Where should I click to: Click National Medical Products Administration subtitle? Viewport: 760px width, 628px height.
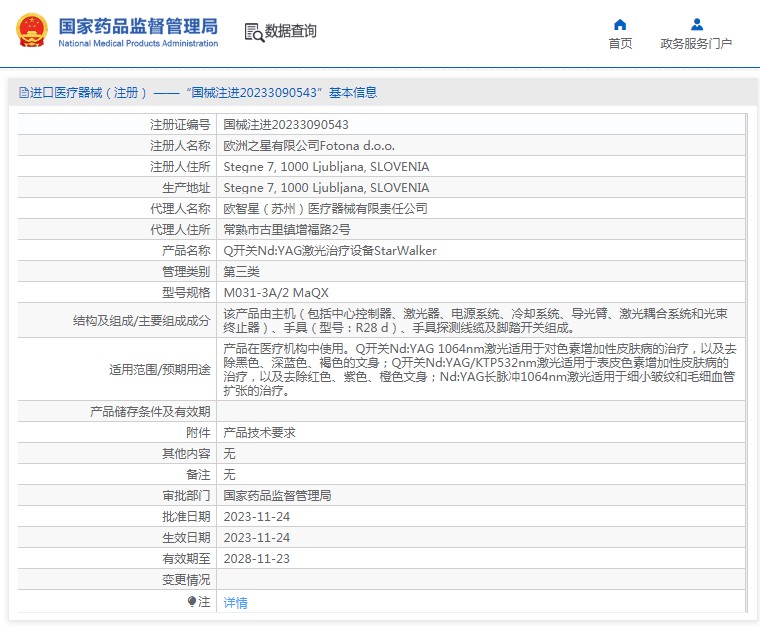(x=138, y=43)
